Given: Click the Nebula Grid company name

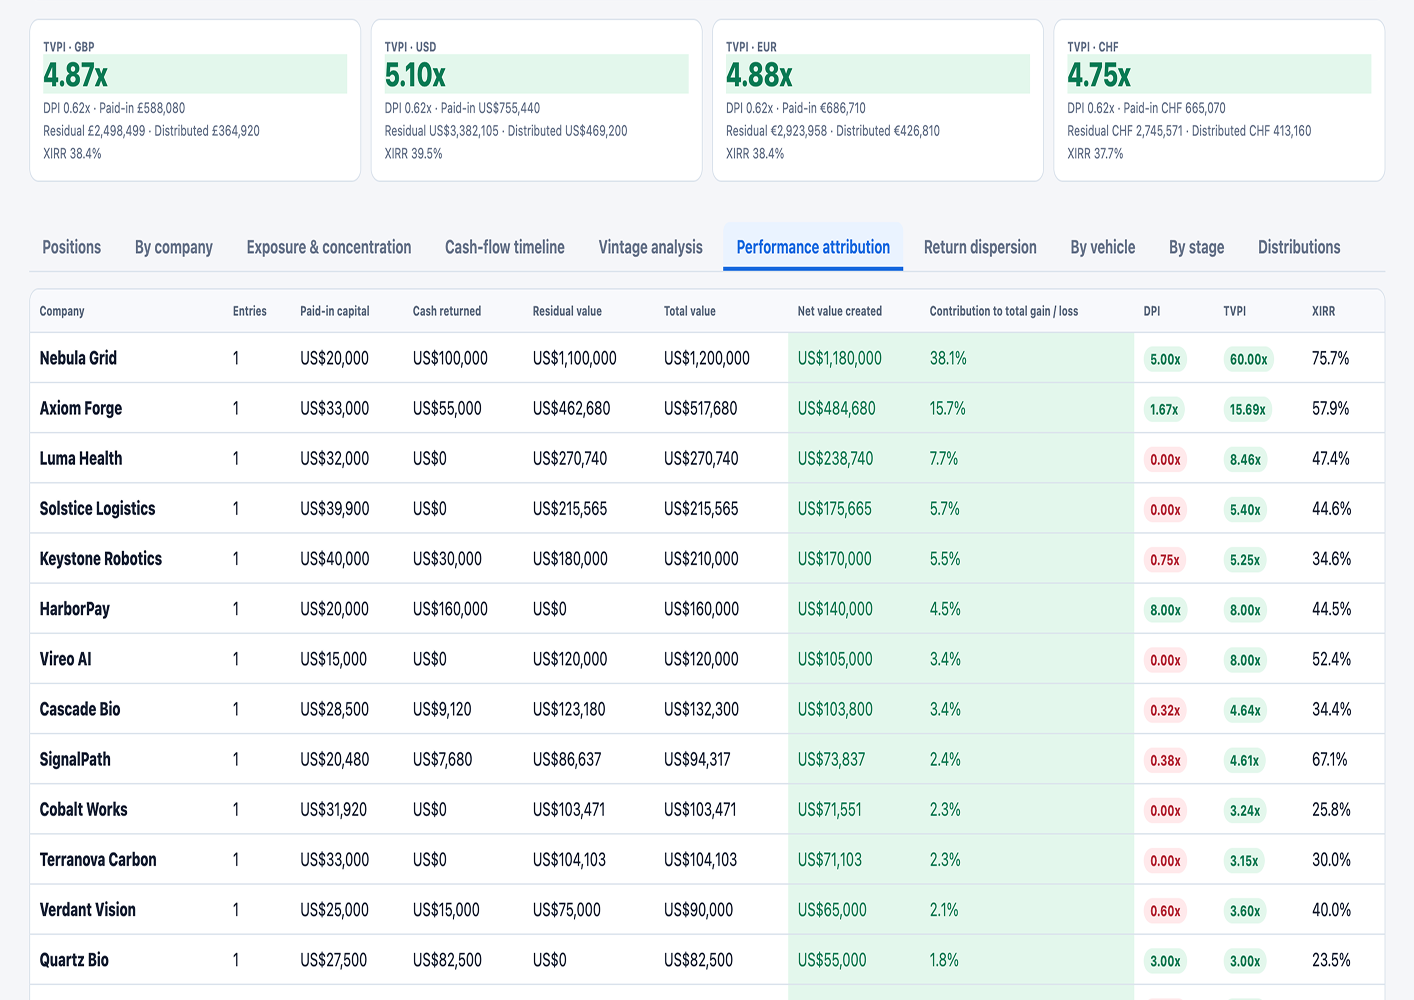Looking at the screenshot, I should click(78, 358).
